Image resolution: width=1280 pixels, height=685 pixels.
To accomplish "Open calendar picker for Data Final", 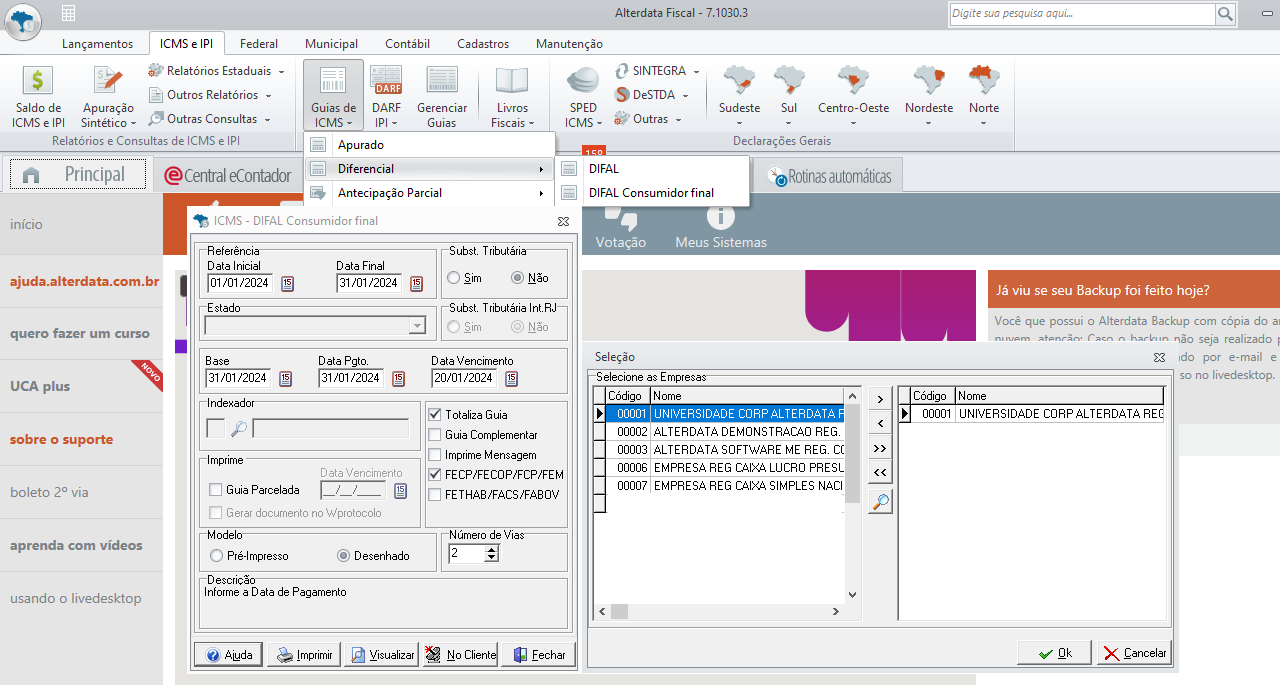I will (x=416, y=283).
